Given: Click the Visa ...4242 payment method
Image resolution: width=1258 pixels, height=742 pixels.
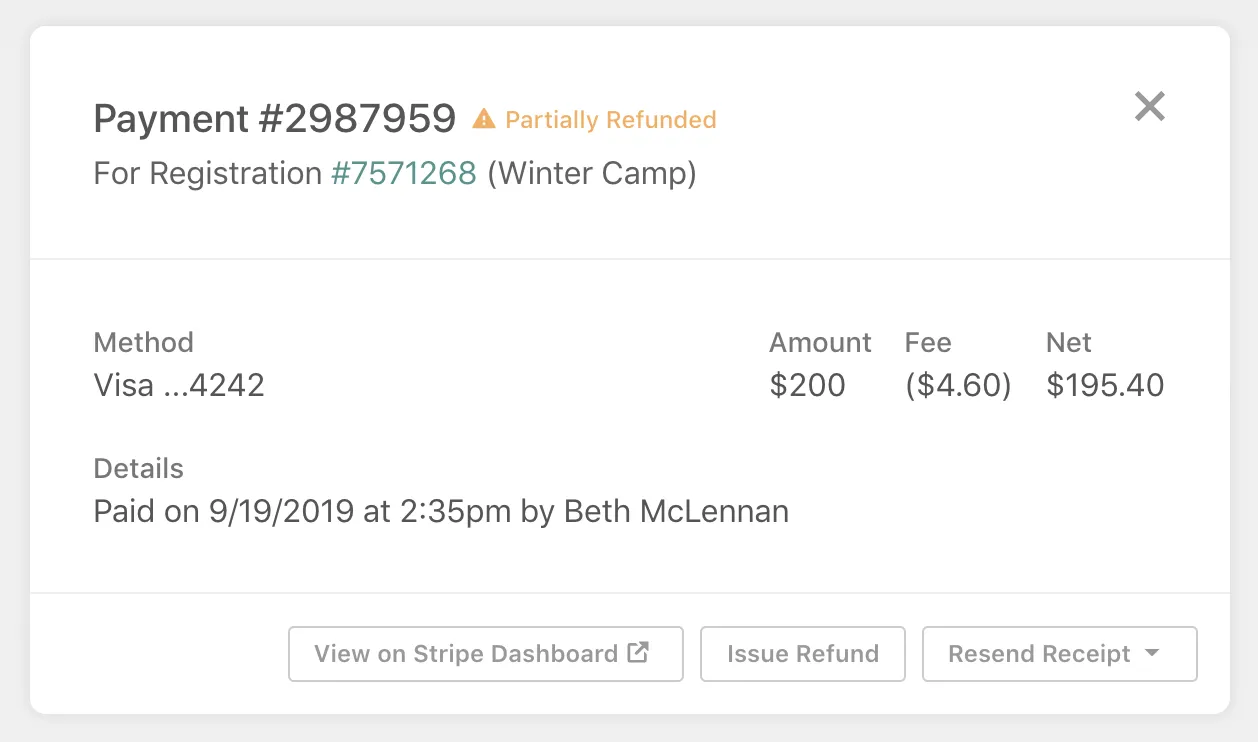Looking at the screenshot, I should 179,386.
